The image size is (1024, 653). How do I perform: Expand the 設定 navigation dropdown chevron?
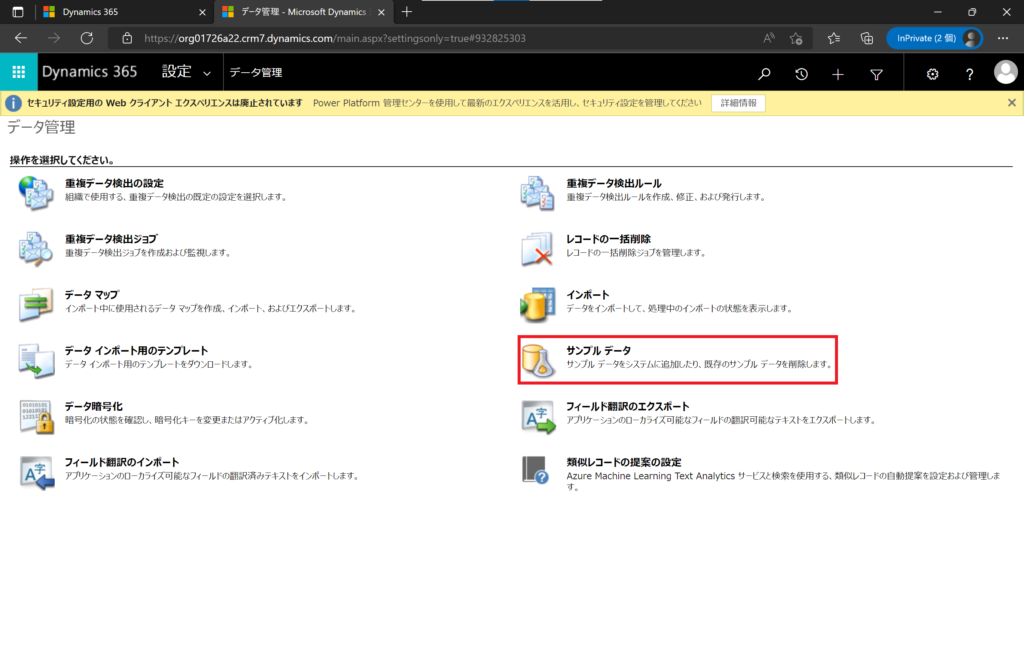tap(207, 73)
